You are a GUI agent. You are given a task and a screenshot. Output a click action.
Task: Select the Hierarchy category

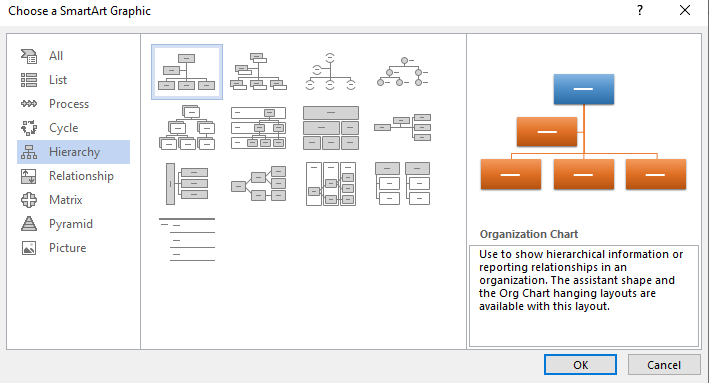74,152
